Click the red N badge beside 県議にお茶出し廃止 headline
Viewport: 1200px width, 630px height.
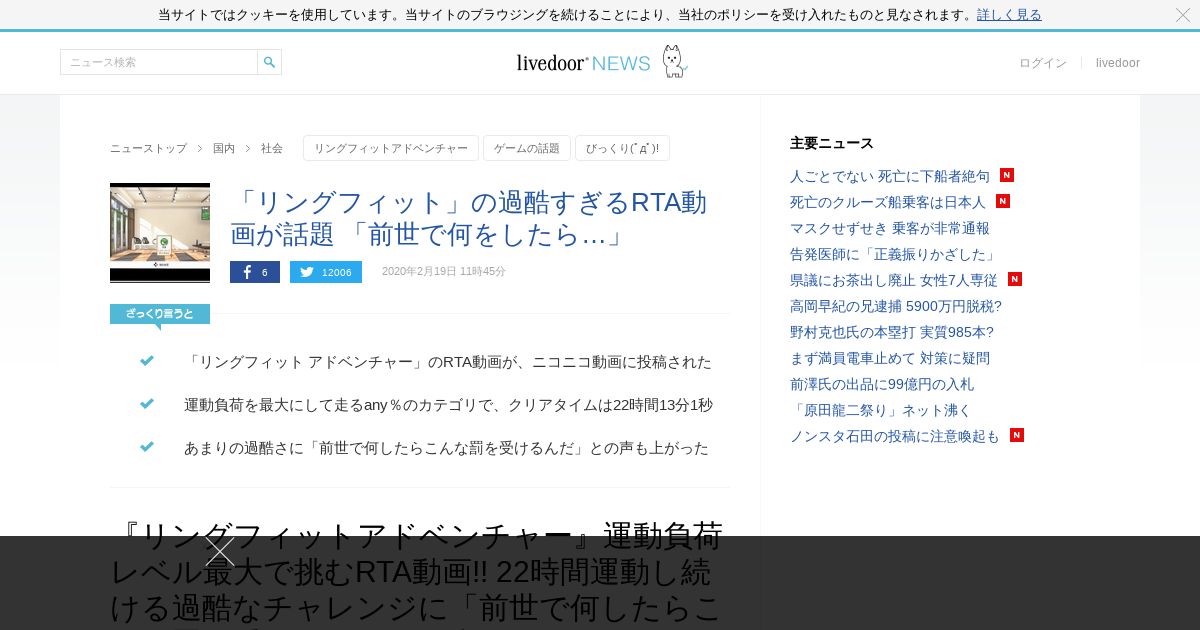pyautogui.click(x=1015, y=279)
